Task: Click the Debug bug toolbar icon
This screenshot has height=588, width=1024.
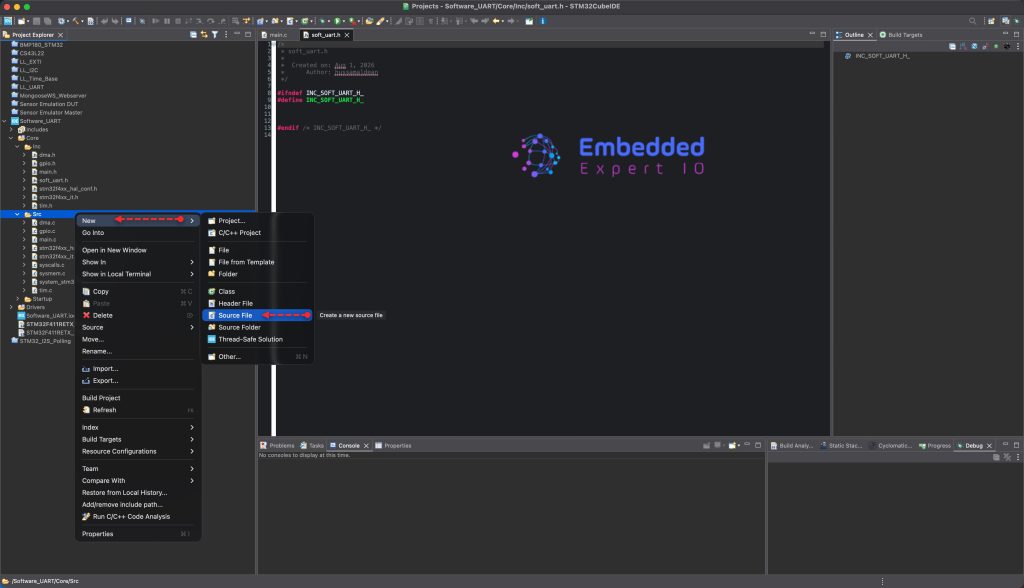Action: pyautogui.click(x=322, y=21)
